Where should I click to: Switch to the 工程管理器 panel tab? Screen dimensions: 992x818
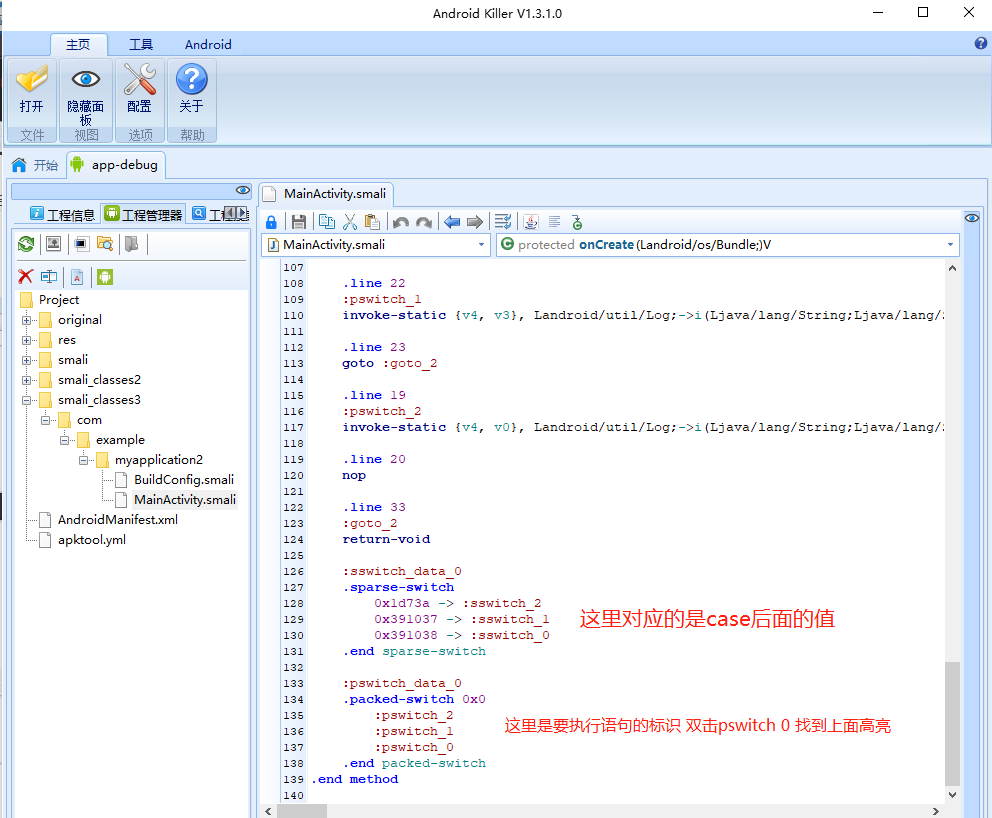[144, 215]
